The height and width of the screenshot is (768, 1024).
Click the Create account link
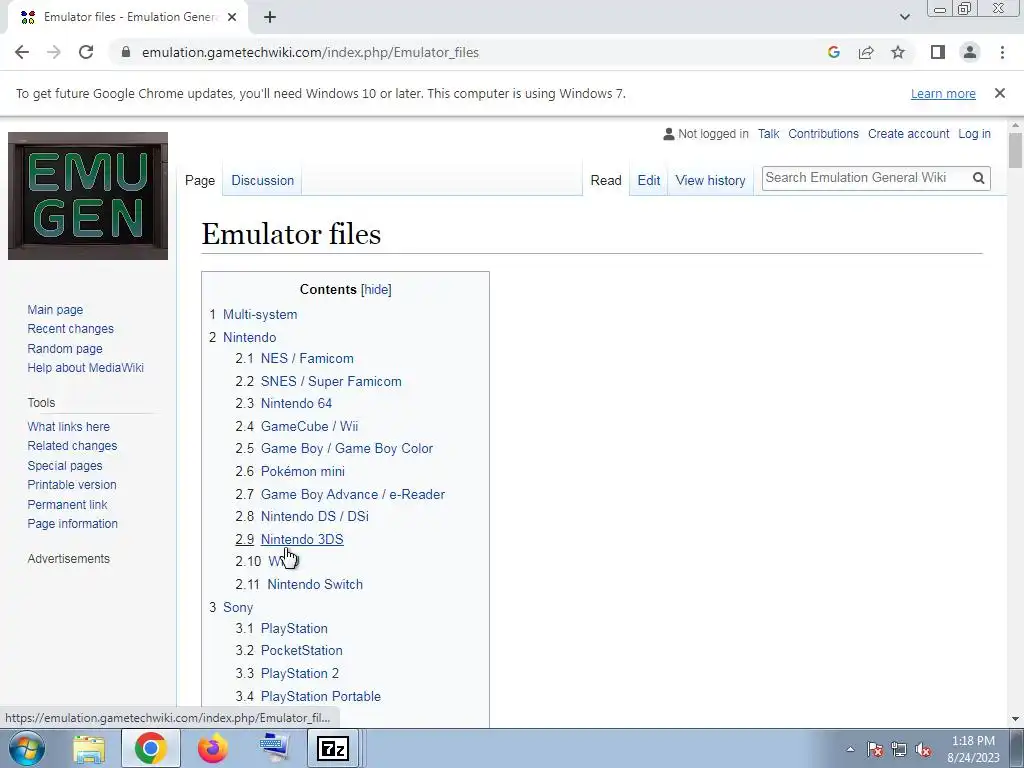(908, 134)
